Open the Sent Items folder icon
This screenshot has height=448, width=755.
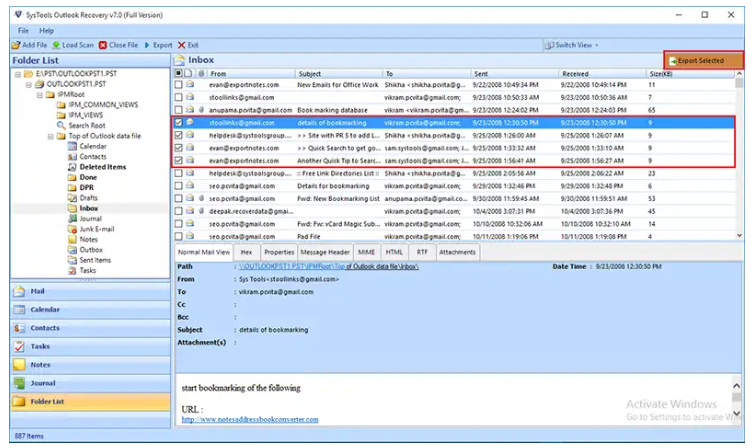[x=72, y=260]
